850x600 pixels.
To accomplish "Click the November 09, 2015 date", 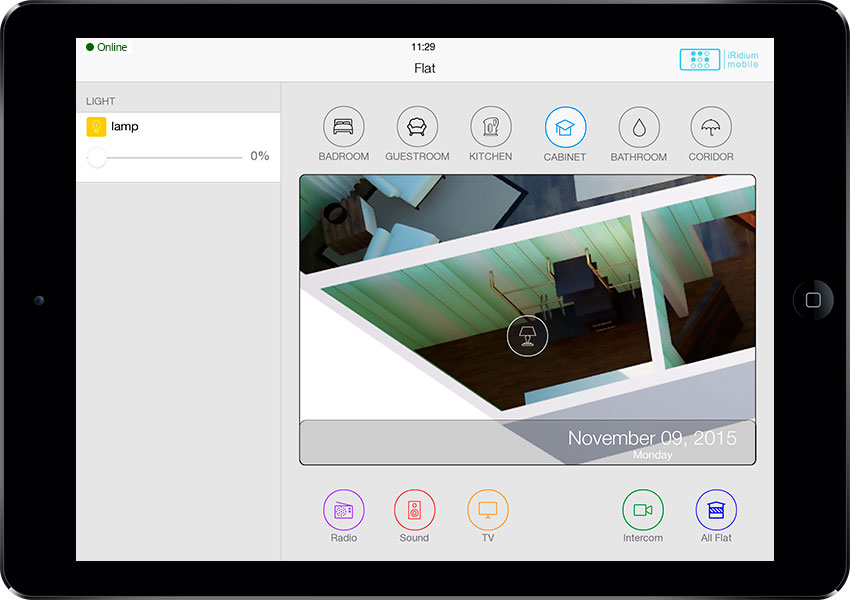I will pos(652,438).
